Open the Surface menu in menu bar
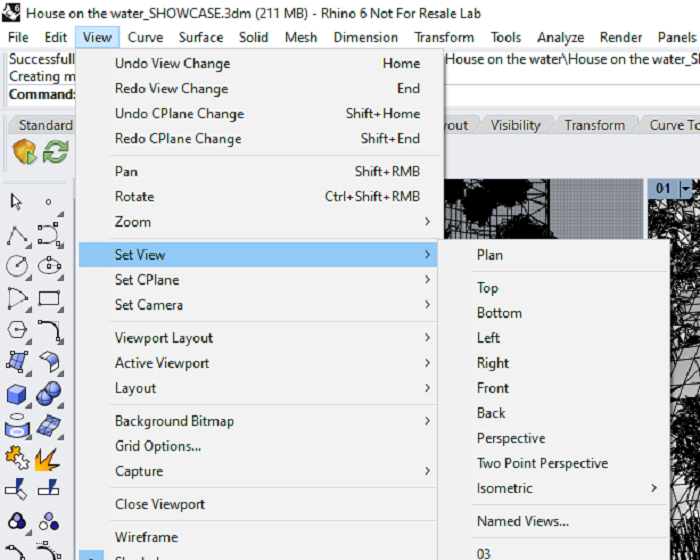Viewport: 700px width, 560px height. (x=201, y=37)
